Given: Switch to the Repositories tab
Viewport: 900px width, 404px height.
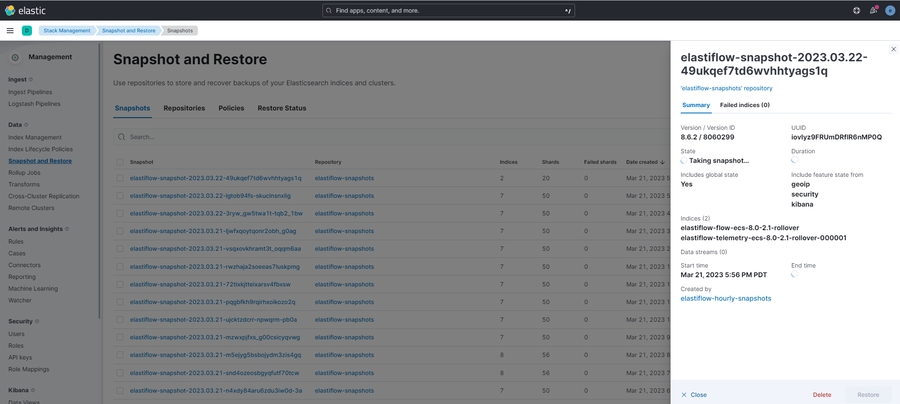Looking at the screenshot, I should (x=184, y=108).
